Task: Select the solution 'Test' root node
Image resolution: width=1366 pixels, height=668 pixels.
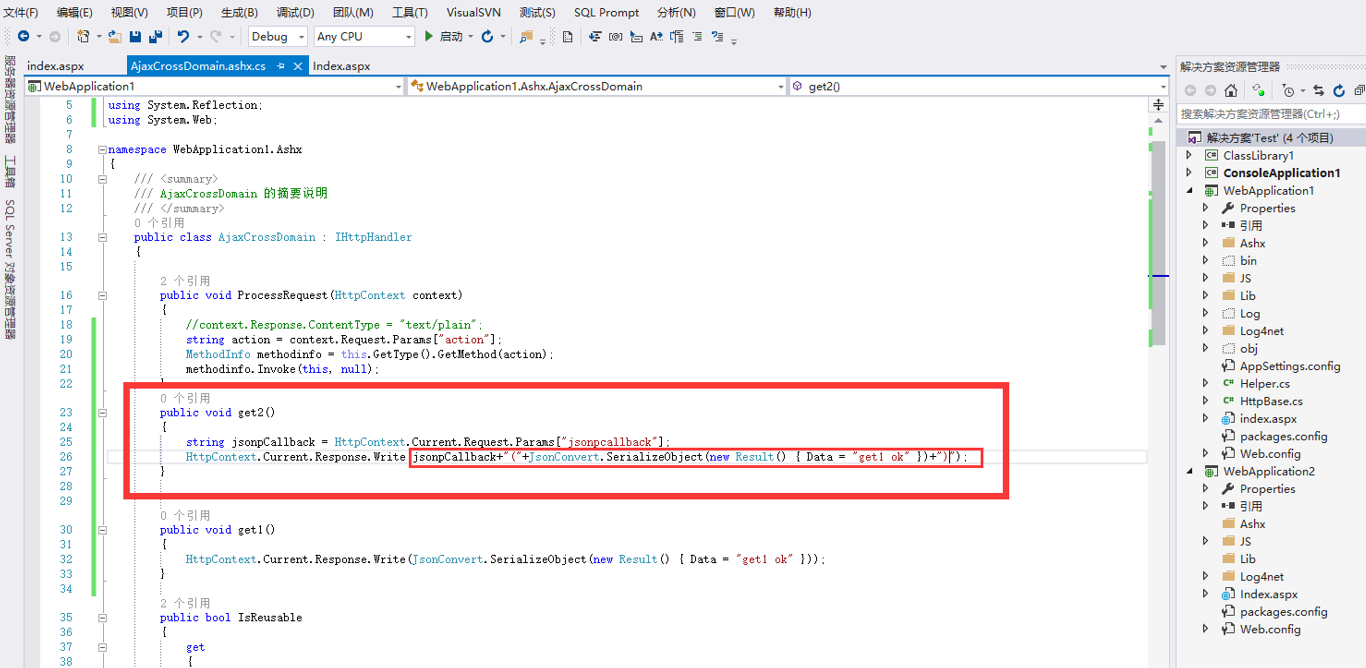Action: [1270, 138]
